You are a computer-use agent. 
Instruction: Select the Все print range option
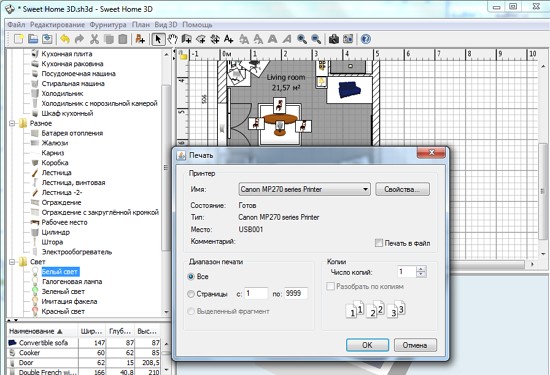point(191,276)
